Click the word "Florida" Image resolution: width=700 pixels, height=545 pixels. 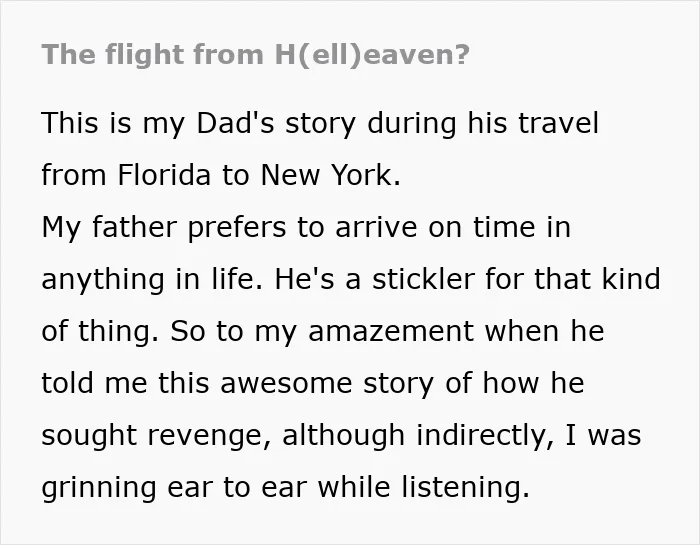click(x=164, y=175)
